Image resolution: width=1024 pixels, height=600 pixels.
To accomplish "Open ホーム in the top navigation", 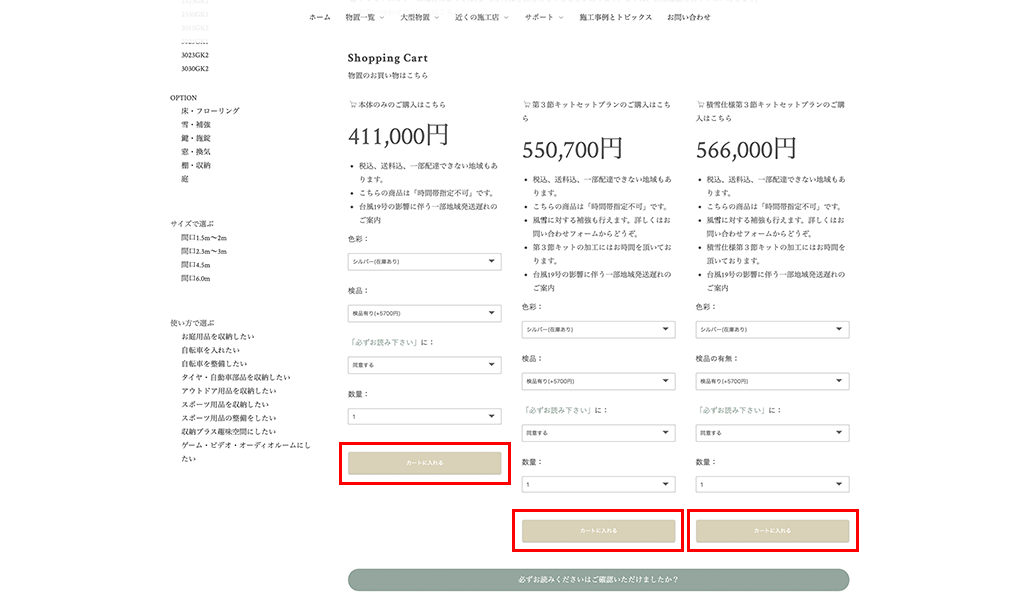I will tap(320, 18).
